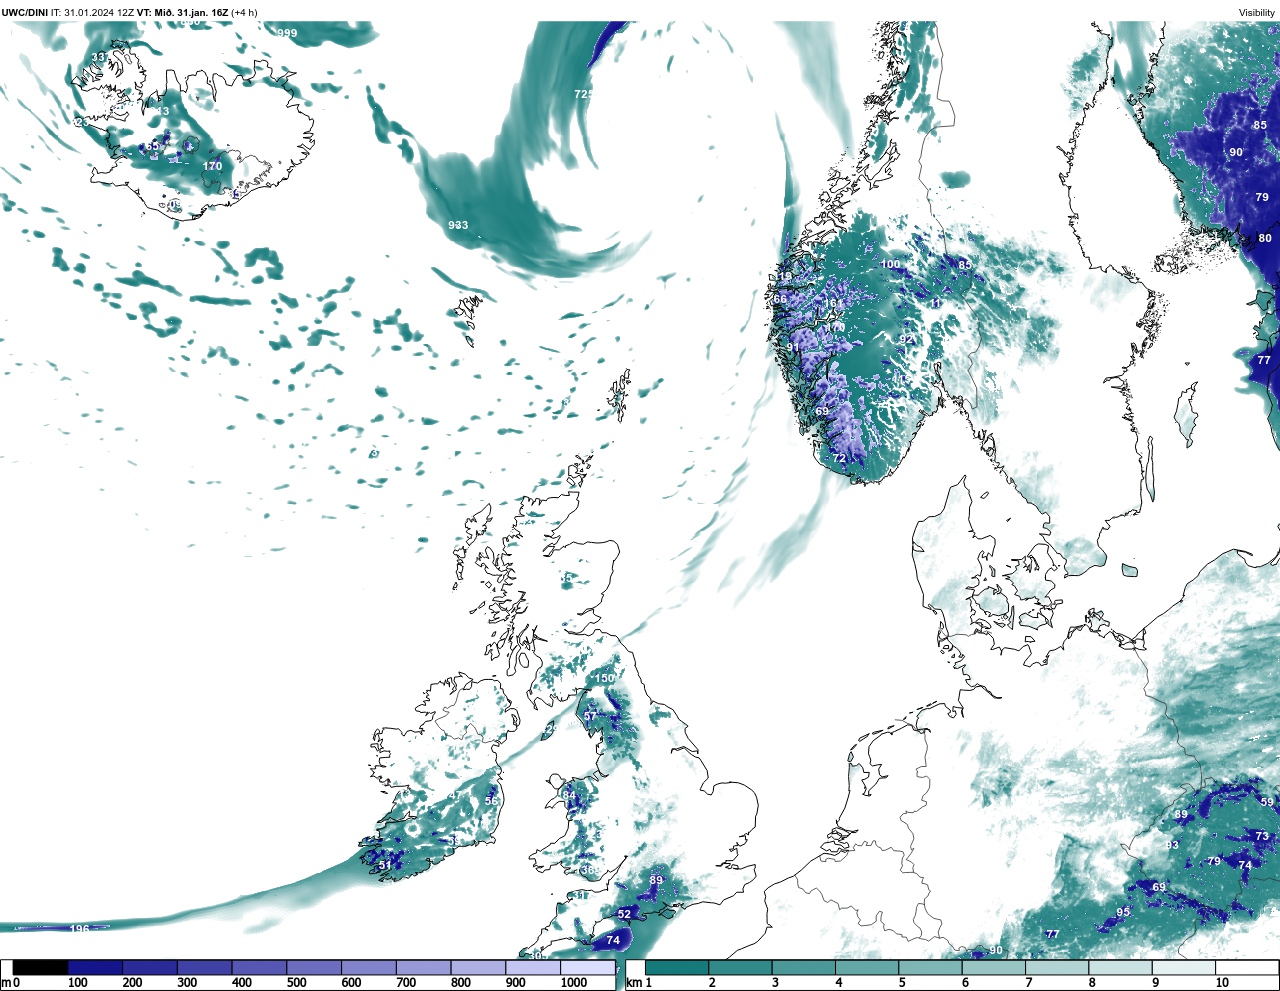The image size is (1280, 991).
Task: Select the 5 km legend color swatch
Action: pyautogui.click(x=930, y=968)
